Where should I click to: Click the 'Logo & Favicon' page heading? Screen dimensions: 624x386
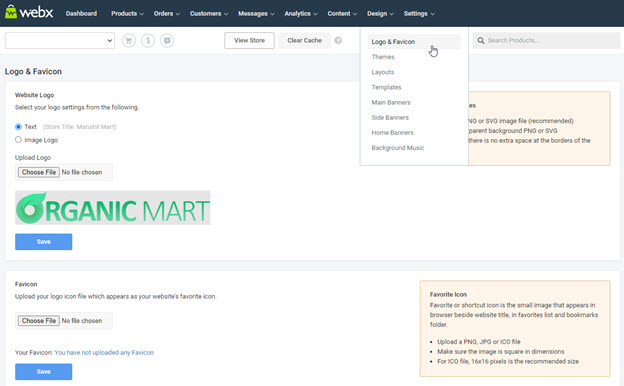(33, 72)
